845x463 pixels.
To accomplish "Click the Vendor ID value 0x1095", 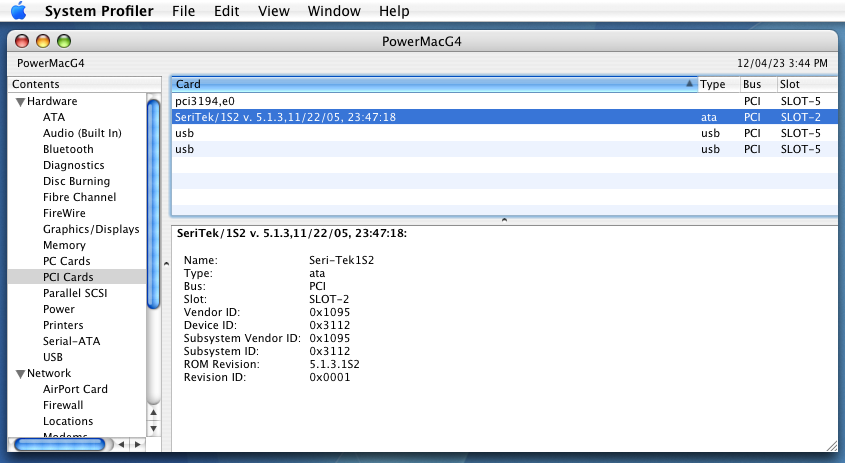I will (x=329, y=313).
